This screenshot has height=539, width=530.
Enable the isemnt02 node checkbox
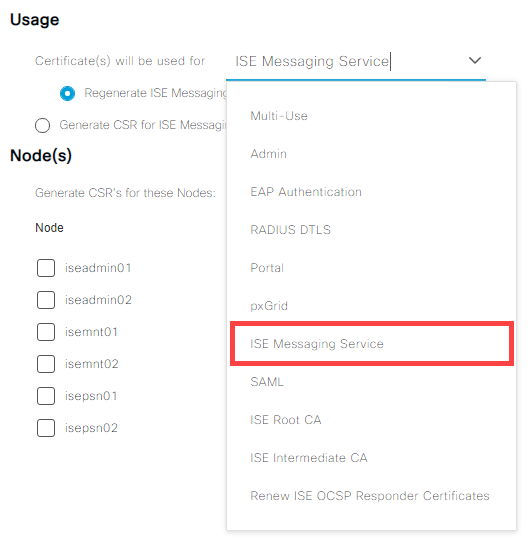point(46,364)
